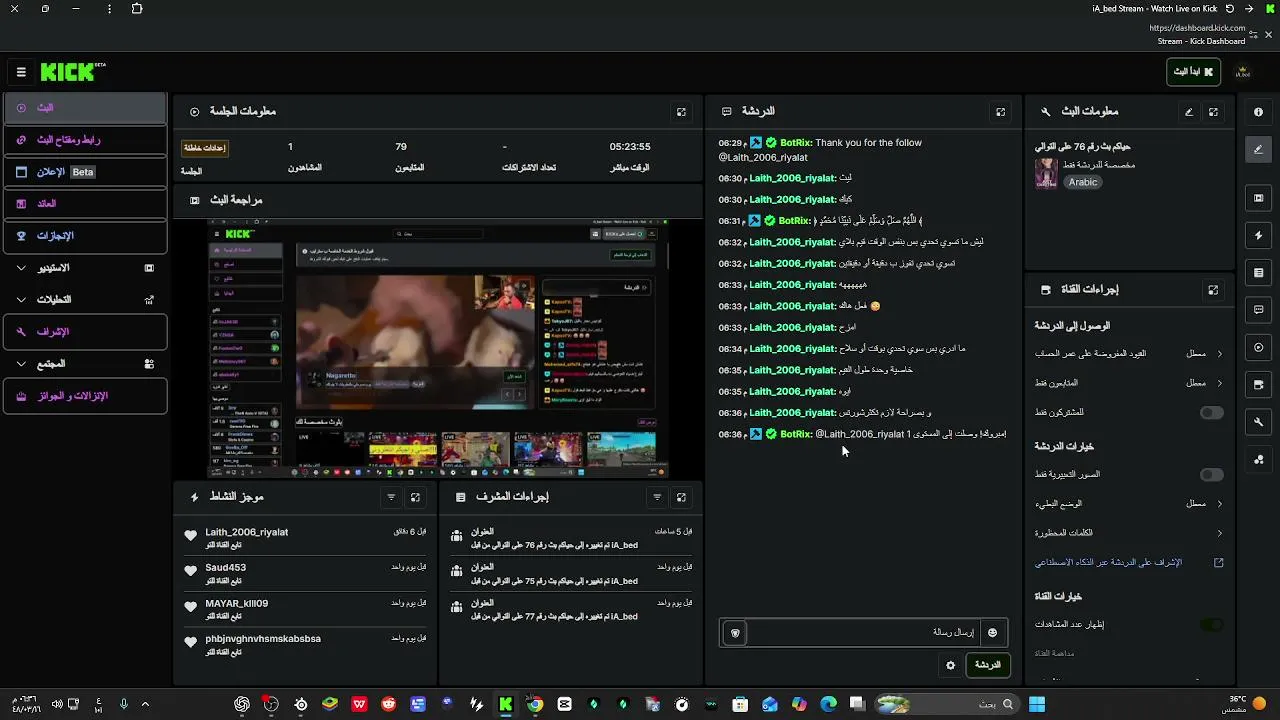Open the Drops and Rewards sidebar item
Viewport: 1280px width, 720px height.
coord(85,396)
